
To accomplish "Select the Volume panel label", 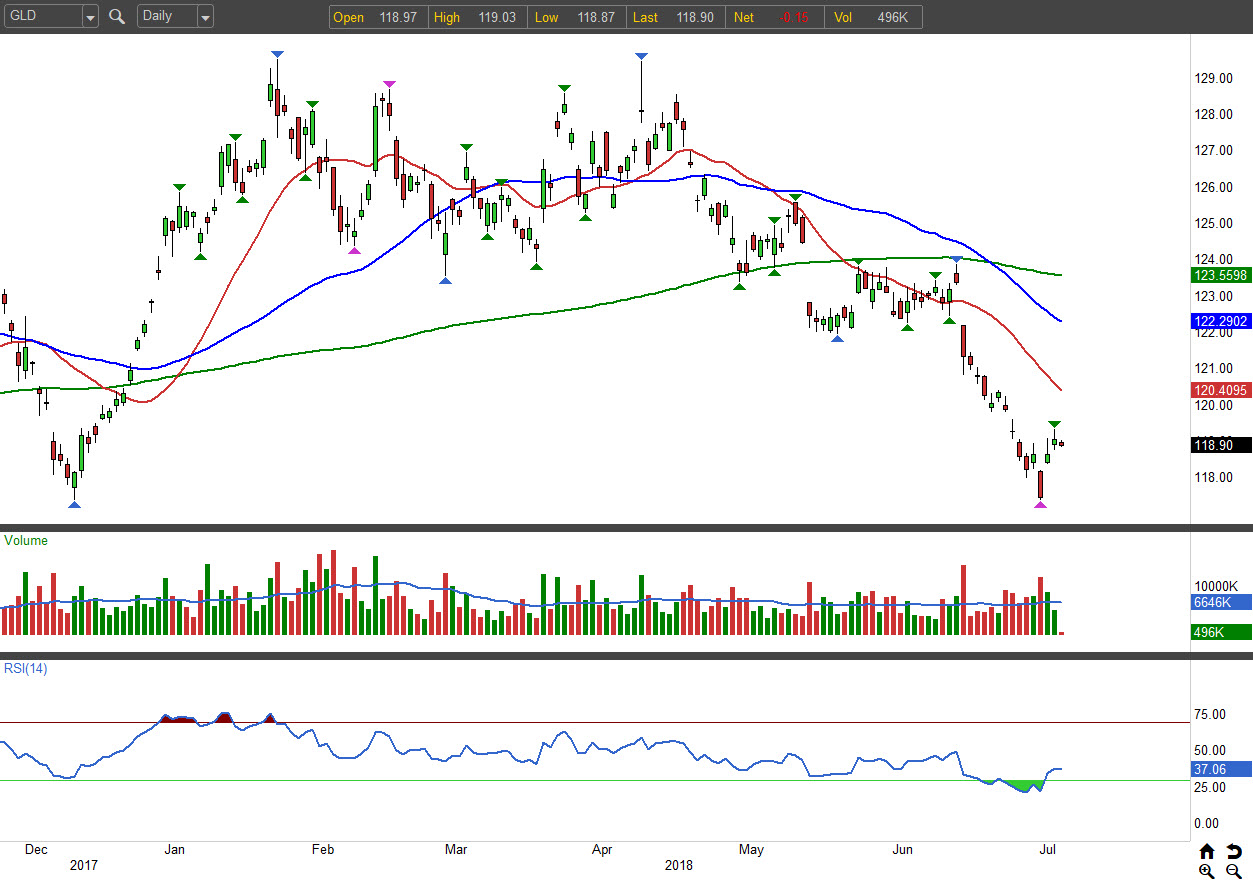I will pyautogui.click(x=26, y=541).
